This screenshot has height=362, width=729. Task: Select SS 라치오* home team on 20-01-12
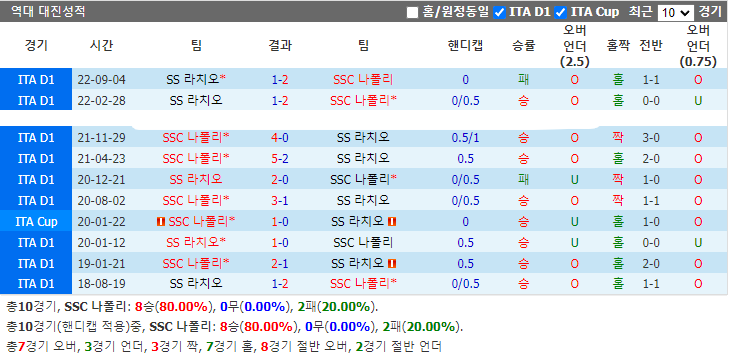pyautogui.click(x=196, y=243)
